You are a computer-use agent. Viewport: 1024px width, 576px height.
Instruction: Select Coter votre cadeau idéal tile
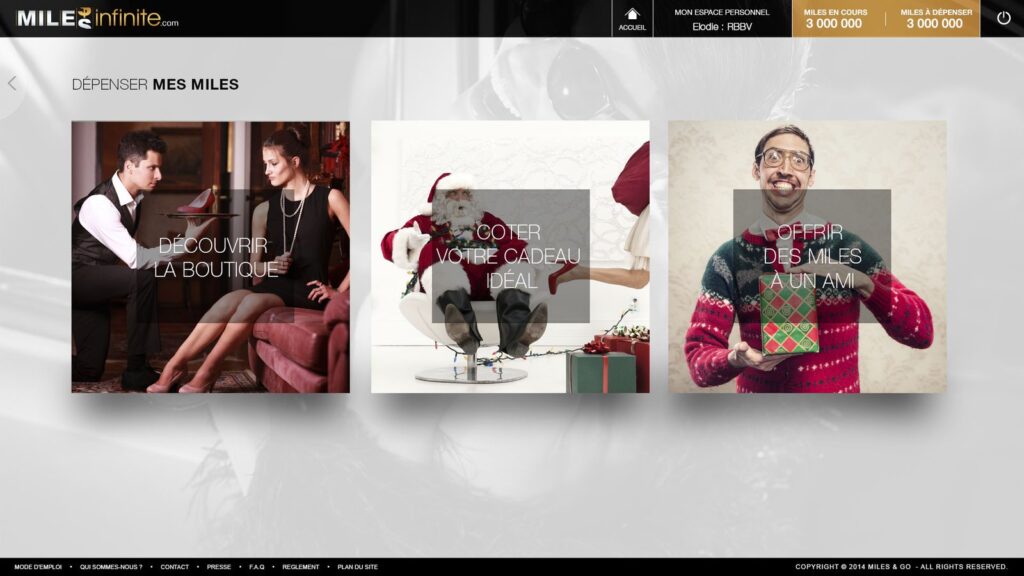point(510,257)
